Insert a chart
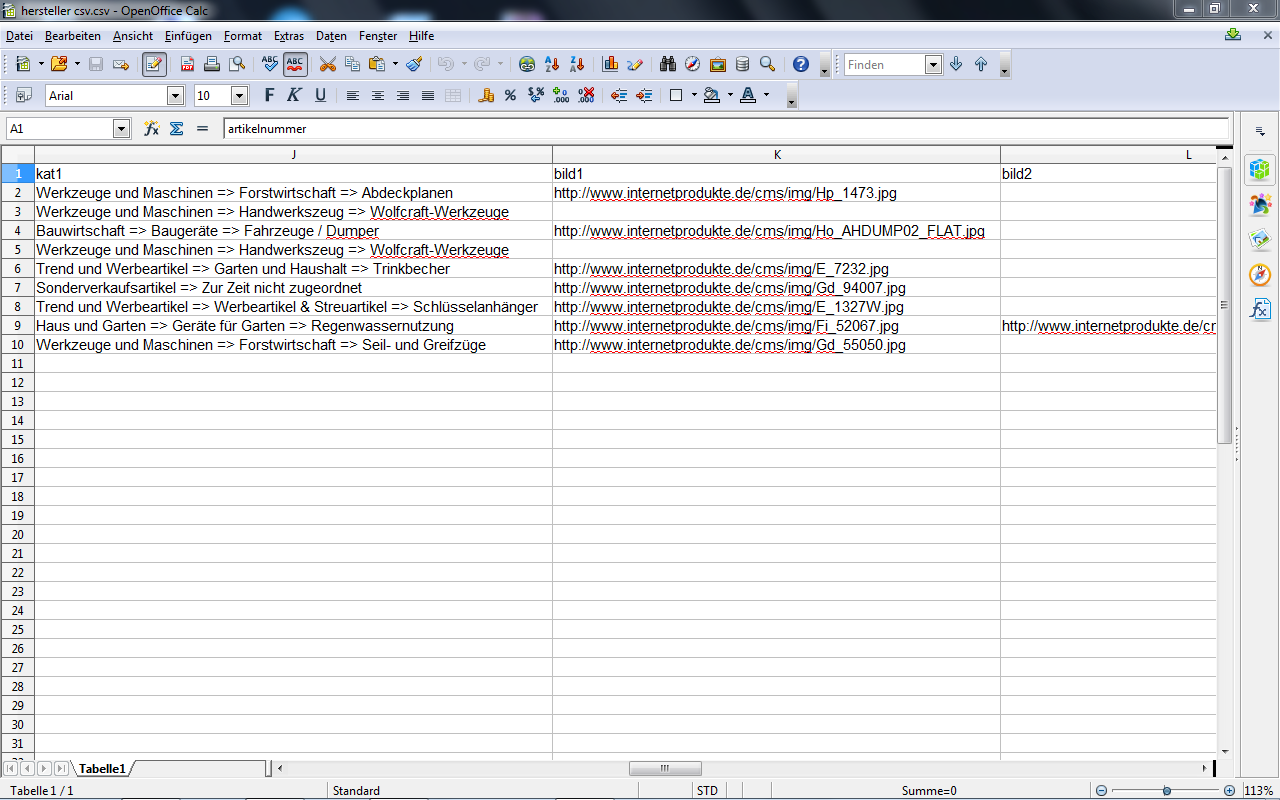The height and width of the screenshot is (800, 1280). [x=610, y=64]
